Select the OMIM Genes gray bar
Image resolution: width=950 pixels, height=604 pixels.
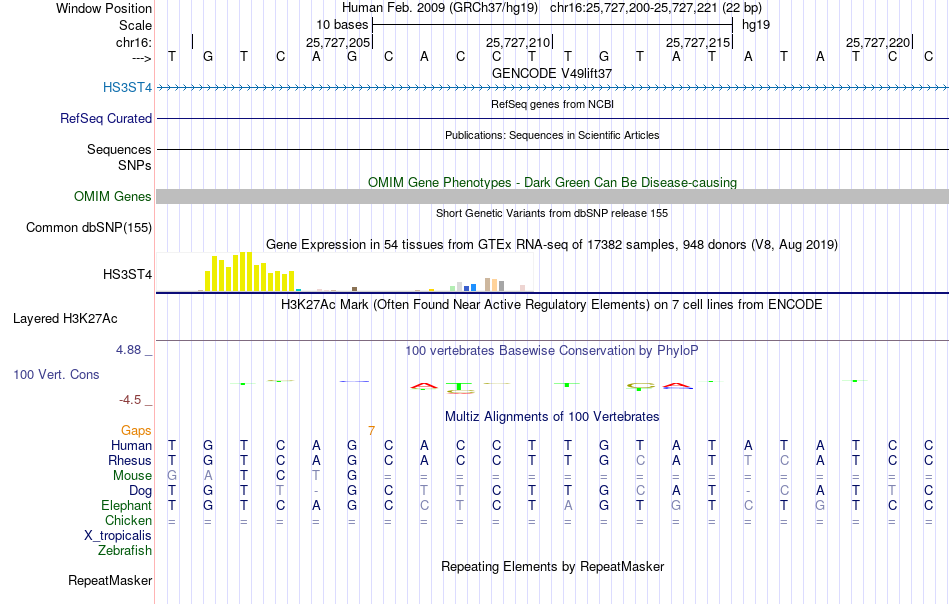click(x=553, y=196)
